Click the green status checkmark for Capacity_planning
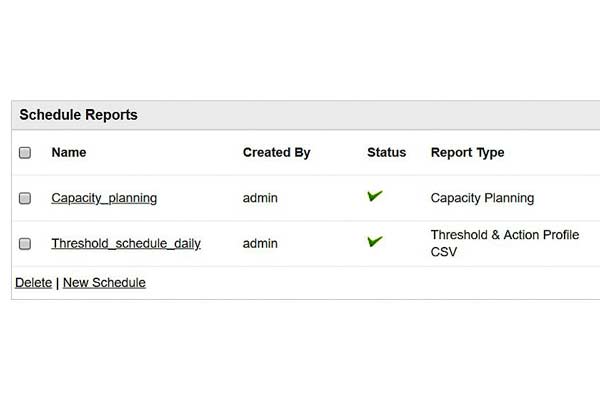The width and height of the screenshot is (600, 401). click(x=375, y=196)
